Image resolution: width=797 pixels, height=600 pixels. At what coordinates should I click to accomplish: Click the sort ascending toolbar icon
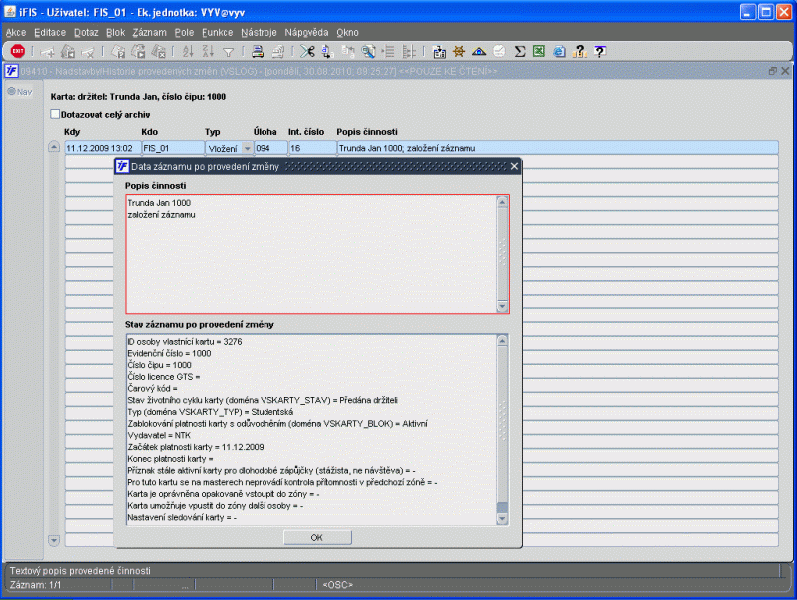(x=188, y=51)
